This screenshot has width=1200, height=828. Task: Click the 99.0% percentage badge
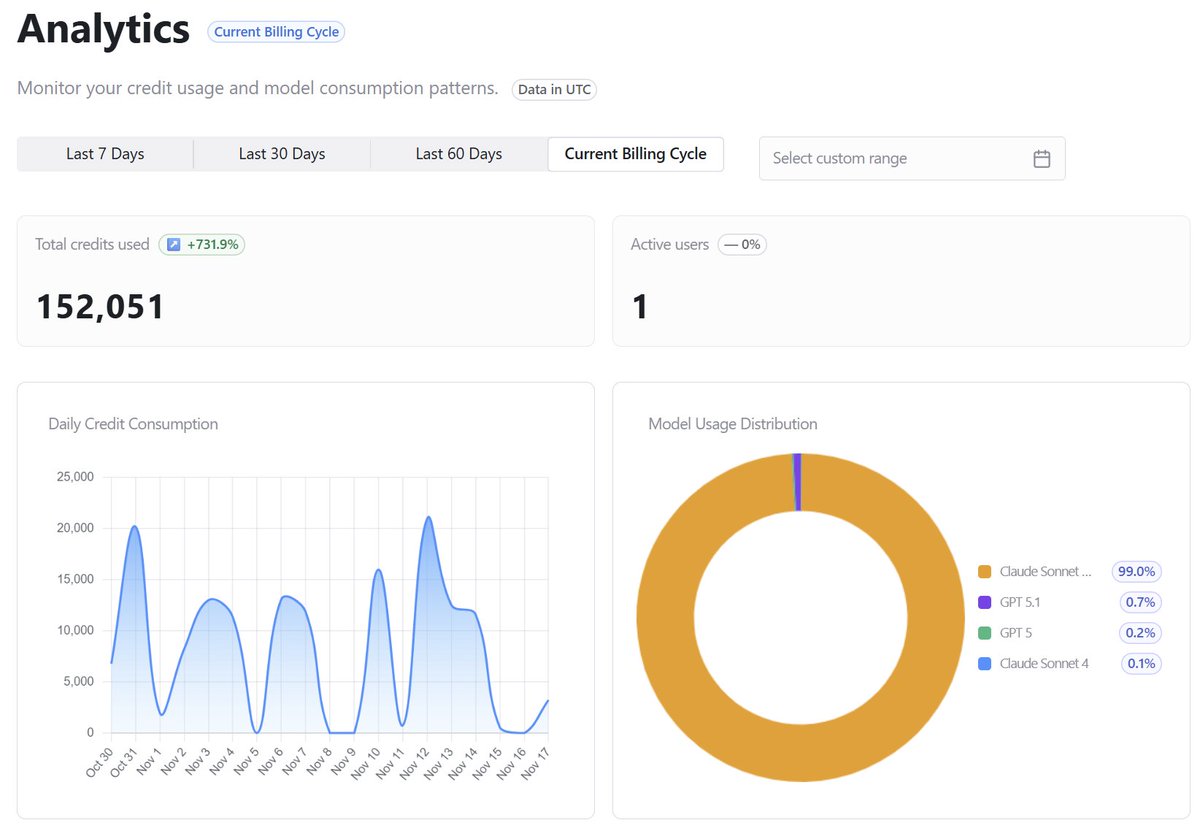coord(1137,572)
